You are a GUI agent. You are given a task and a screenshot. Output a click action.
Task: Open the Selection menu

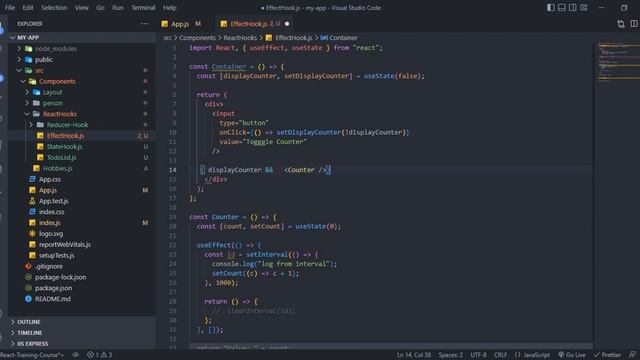coord(54,7)
